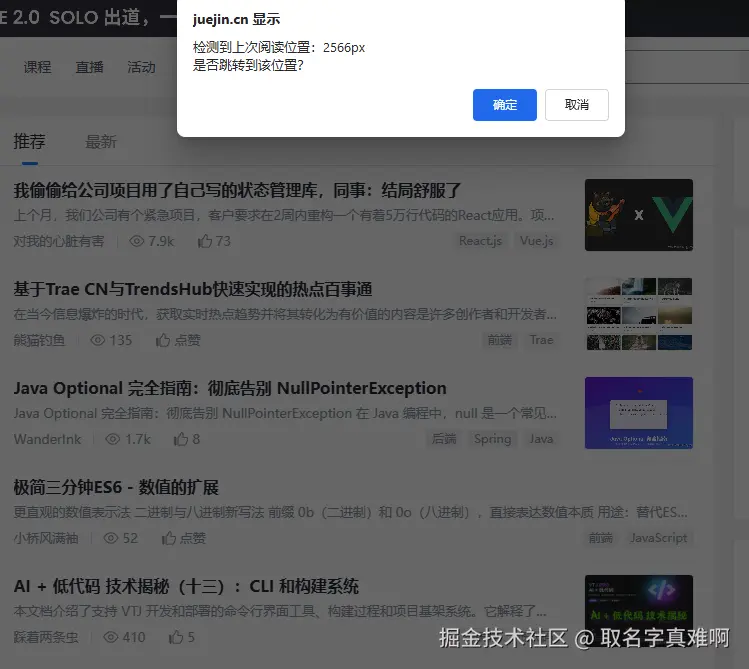Open article Java Optional 完全指南
The image size is (749, 669).
click(230, 388)
